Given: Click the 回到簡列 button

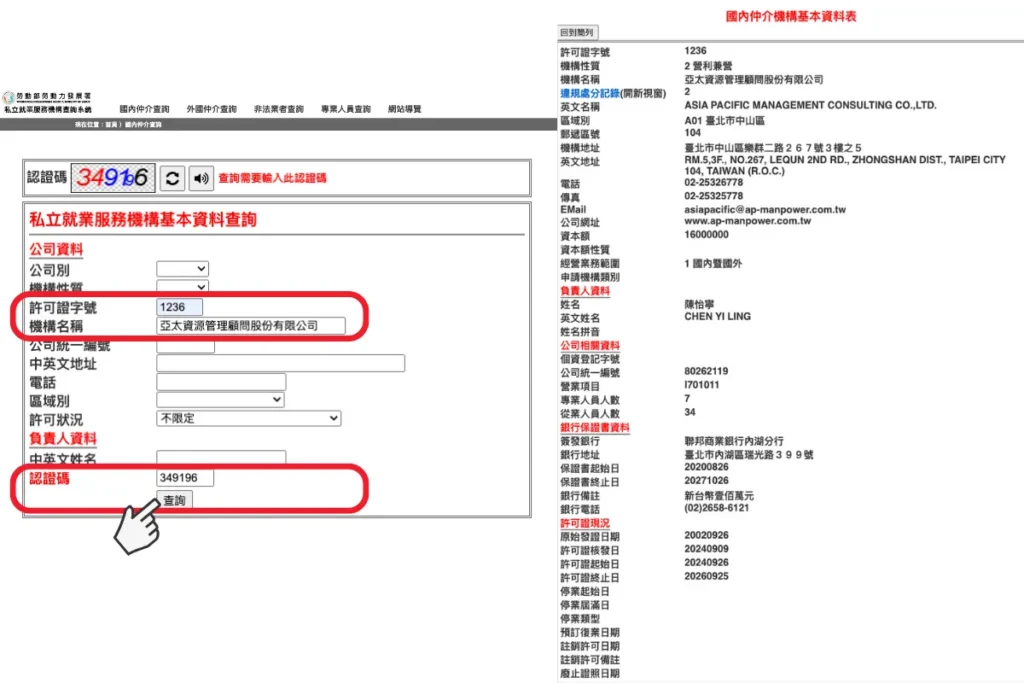Looking at the screenshot, I should coord(576,31).
